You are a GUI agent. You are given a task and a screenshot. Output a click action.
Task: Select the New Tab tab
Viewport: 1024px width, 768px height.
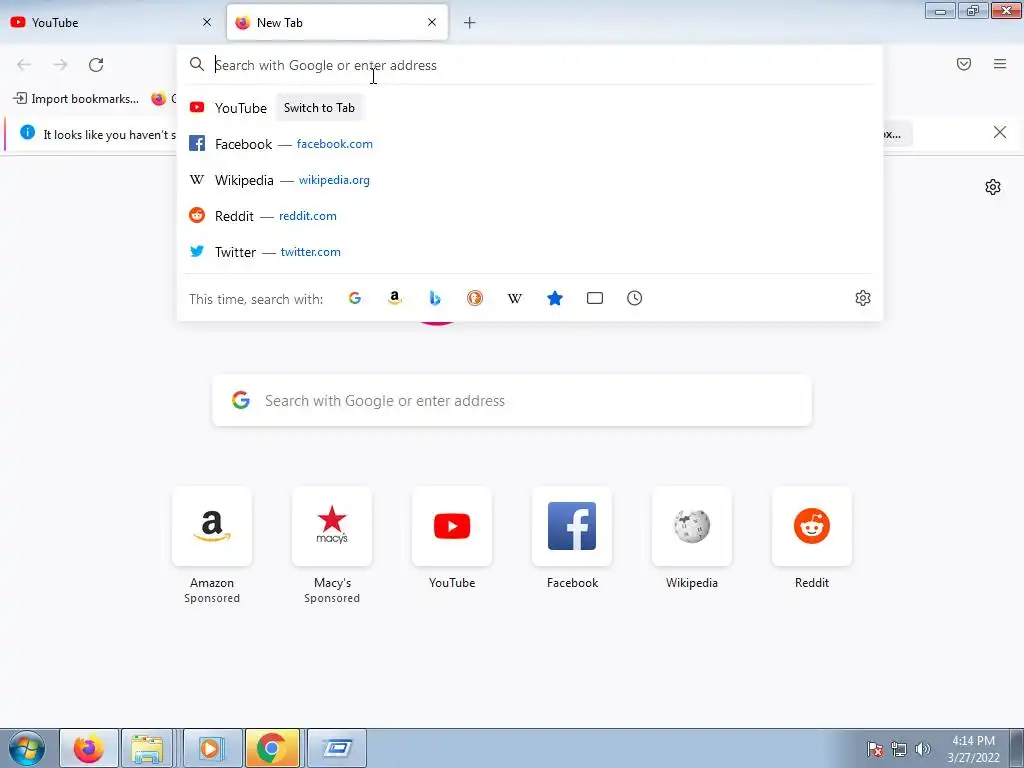tap(337, 23)
